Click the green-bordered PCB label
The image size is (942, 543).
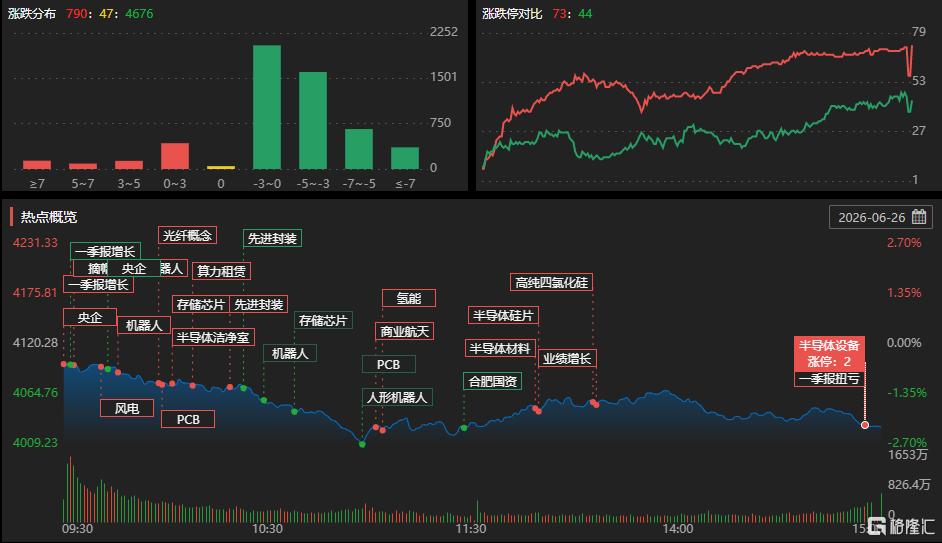click(x=388, y=364)
